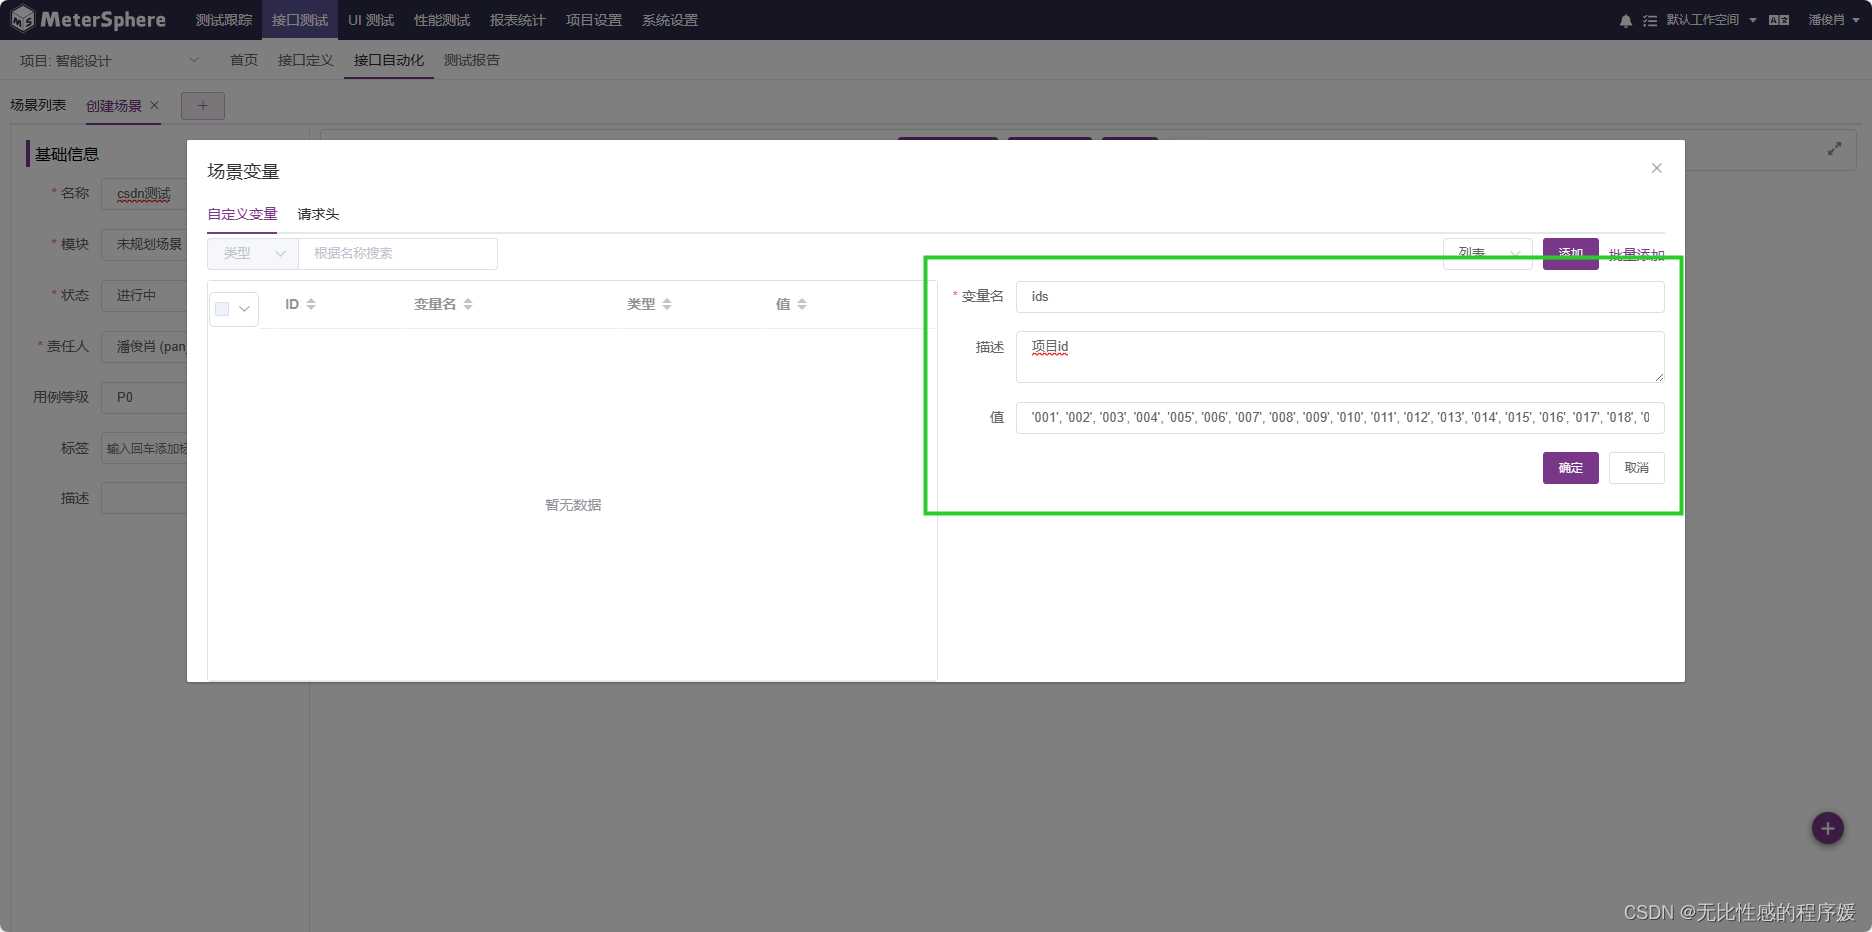1872x932 pixels.
Task: Click the 取消 cancel button
Action: (1637, 468)
